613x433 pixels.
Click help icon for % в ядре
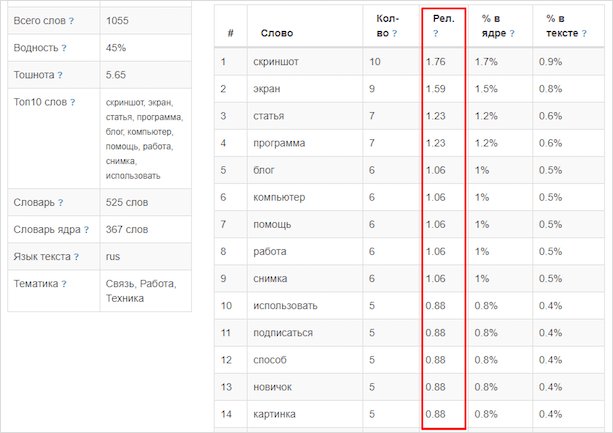(x=513, y=33)
